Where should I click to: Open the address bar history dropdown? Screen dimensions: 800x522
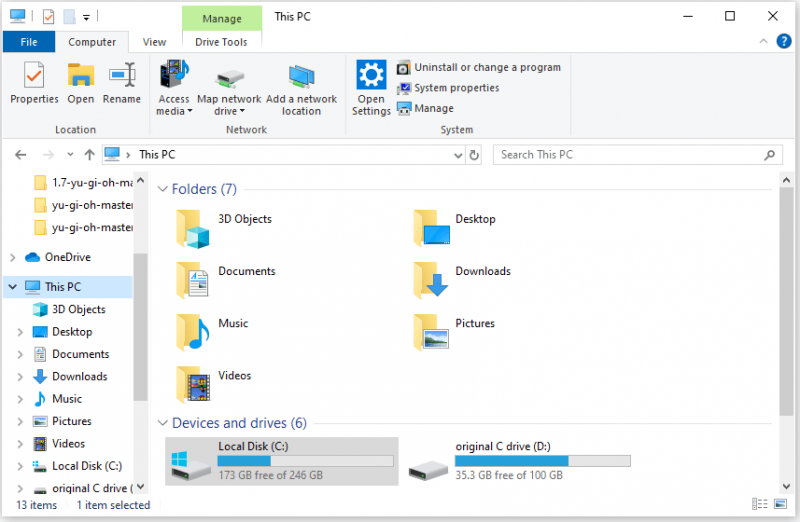pyautogui.click(x=458, y=155)
